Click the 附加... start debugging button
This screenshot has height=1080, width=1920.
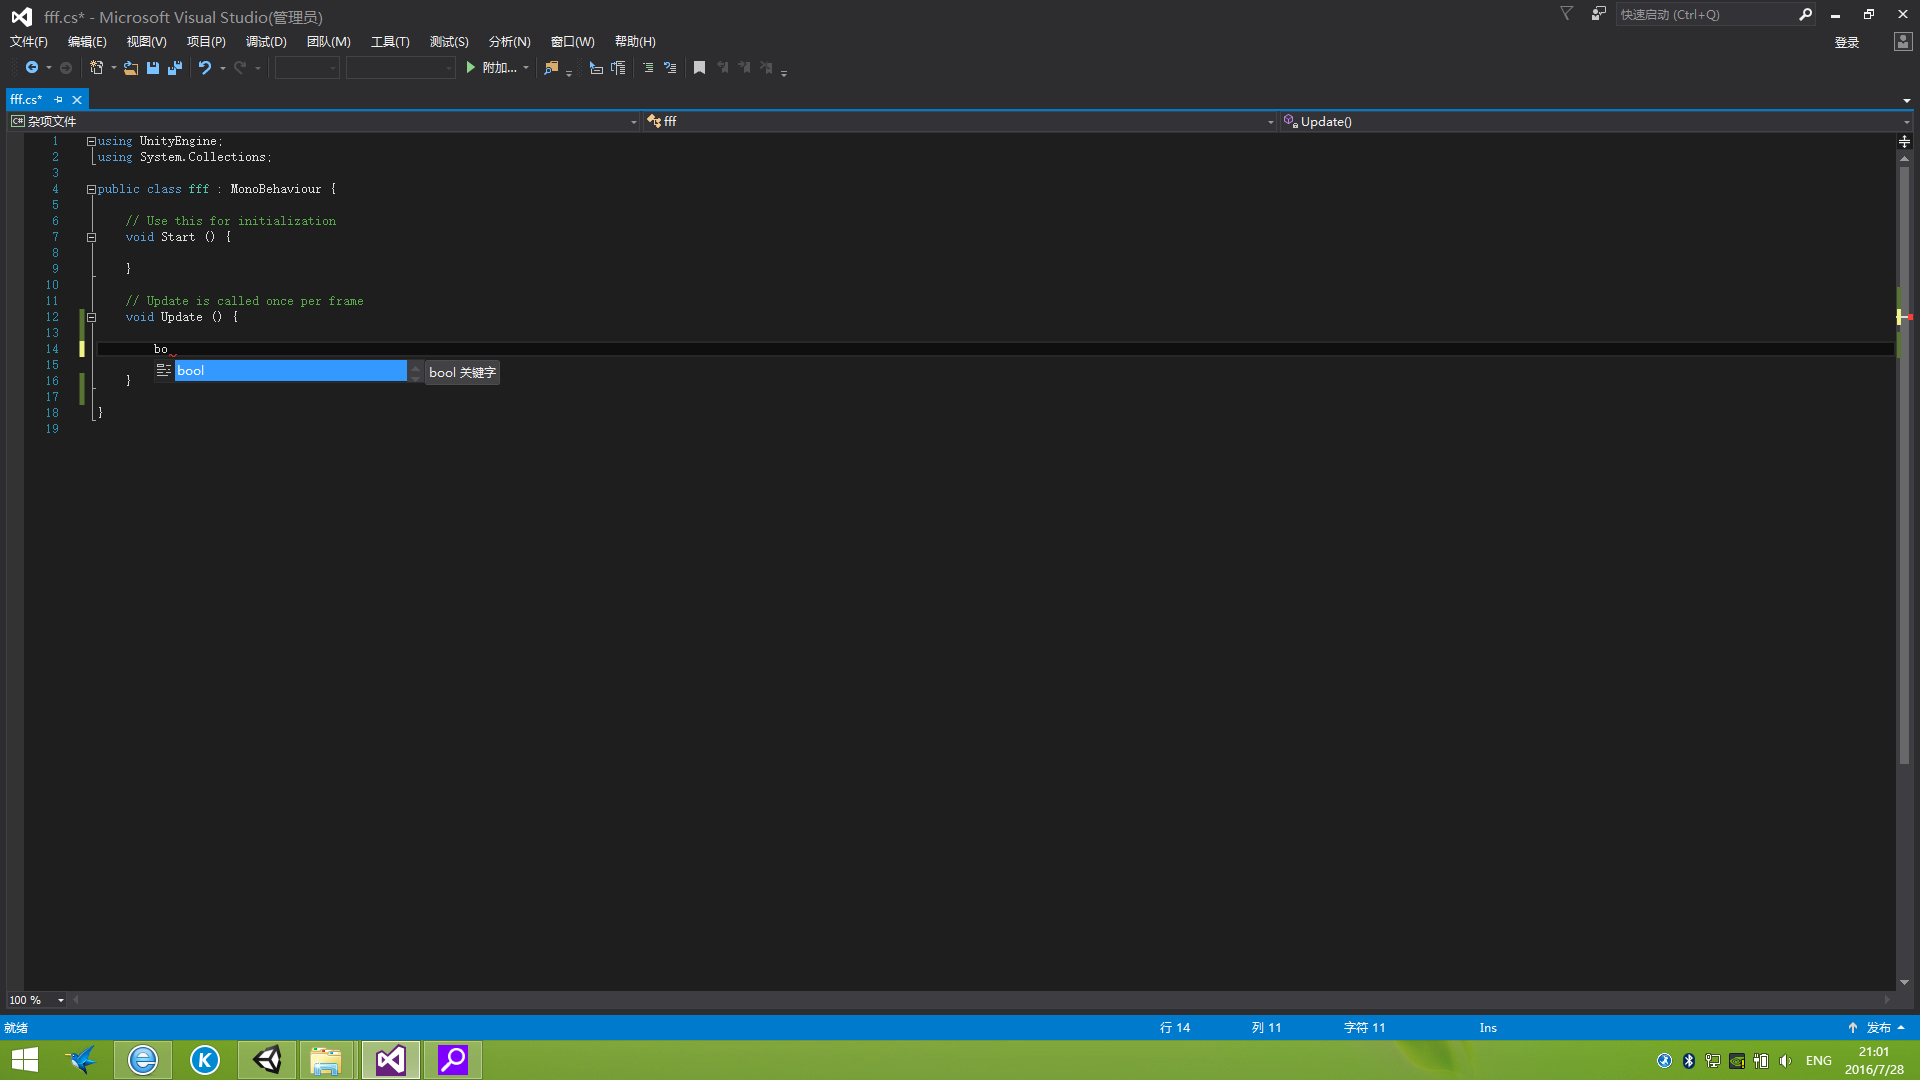[491, 68]
